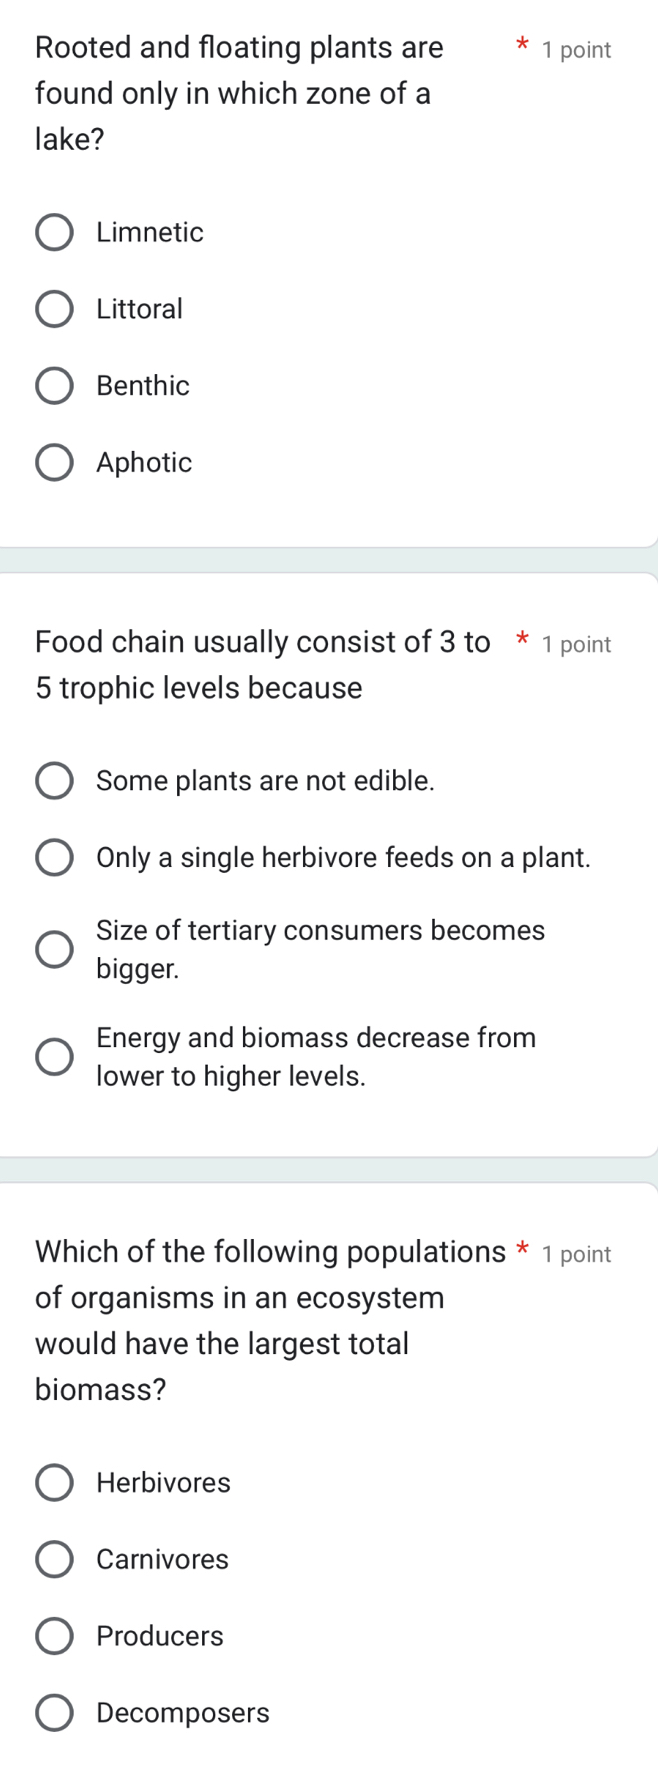The height and width of the screenshot is (1777, 658).
Task: Click the rooted and floating plants question text
Action: [239, 94]
